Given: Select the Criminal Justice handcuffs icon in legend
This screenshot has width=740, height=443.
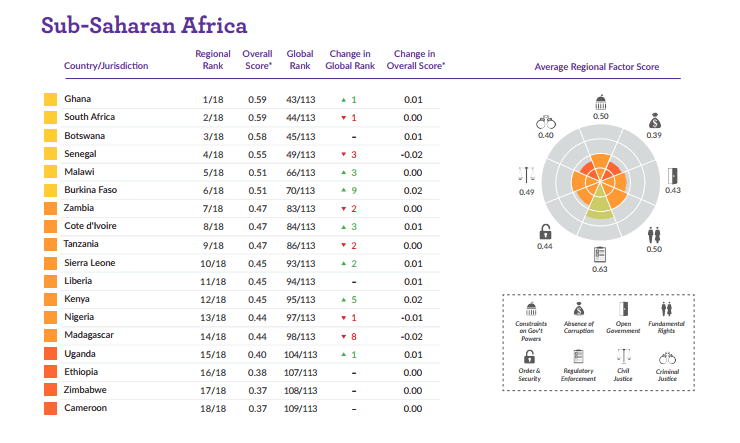Looking at the screenshot, I should pyautogui.click(x=667, y=355).
